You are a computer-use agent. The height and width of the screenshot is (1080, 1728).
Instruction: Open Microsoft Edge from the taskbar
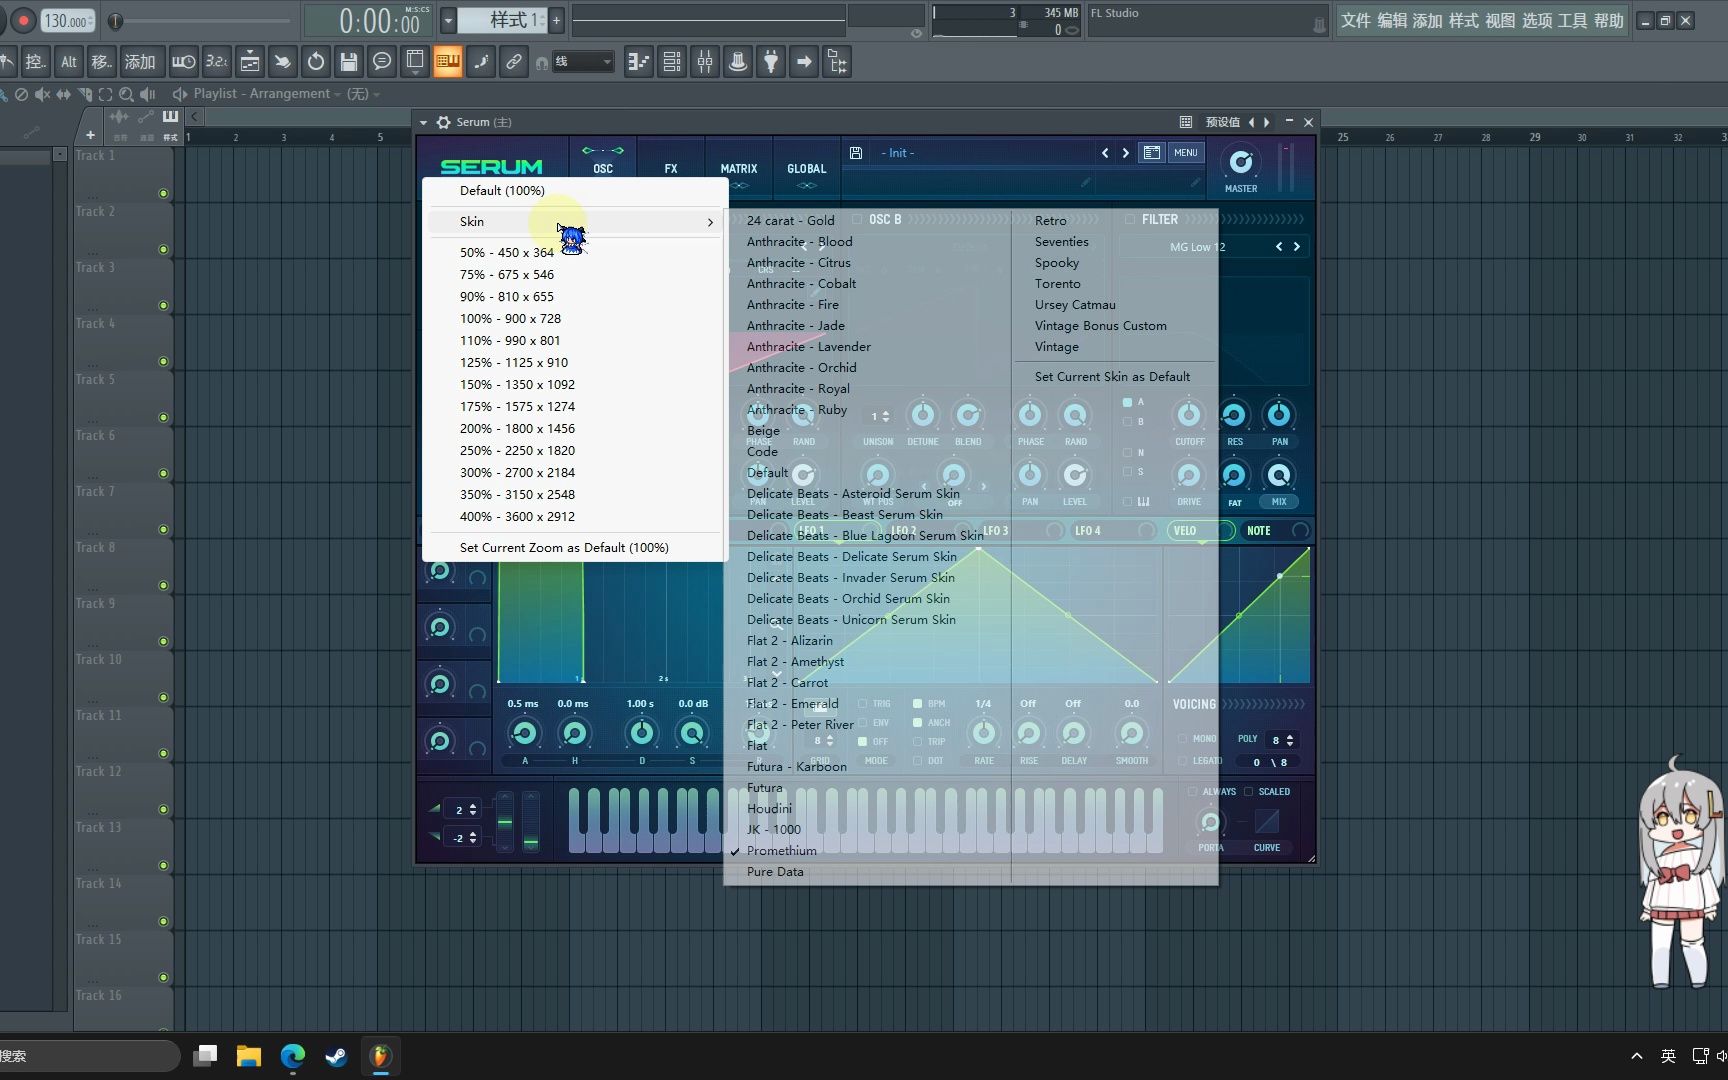tap(292, 1056)
